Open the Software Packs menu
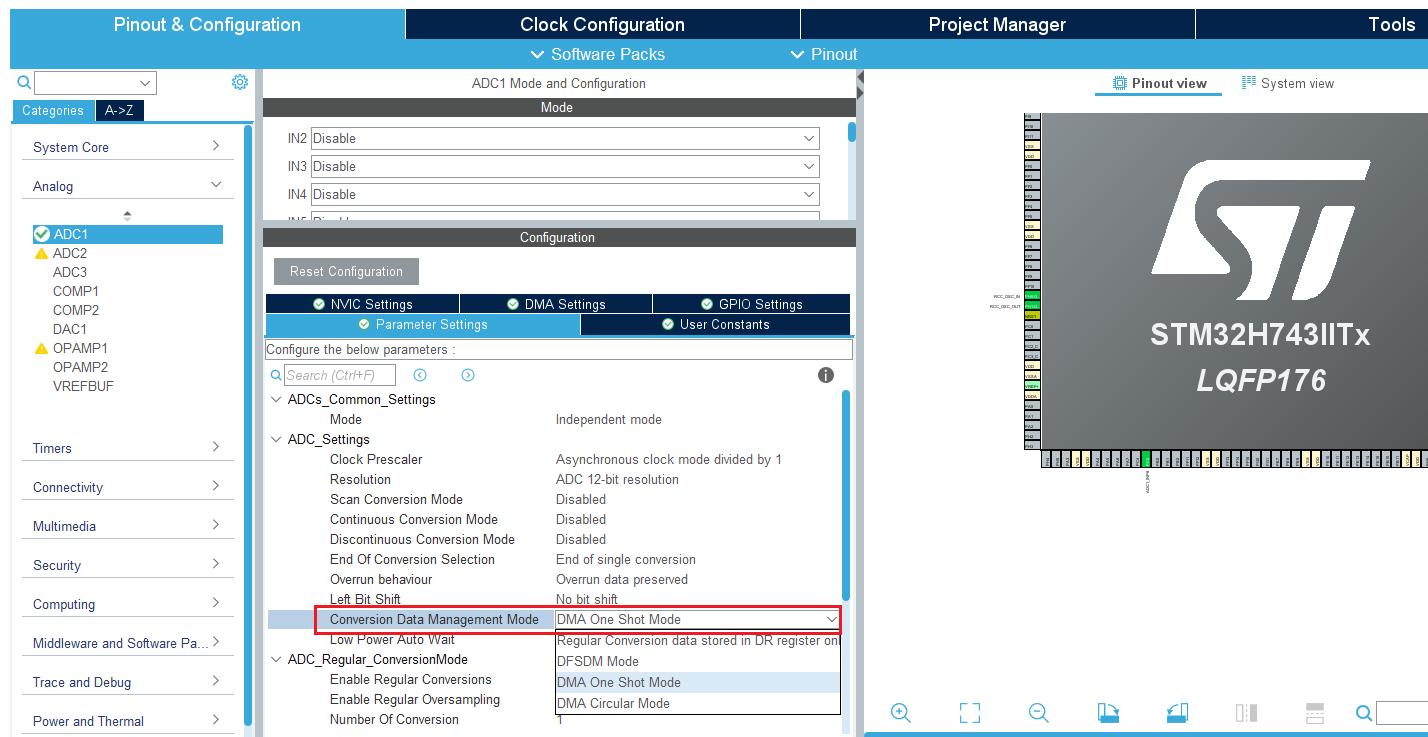Viewport: 1428px width, 737px height. pos(597,54)
